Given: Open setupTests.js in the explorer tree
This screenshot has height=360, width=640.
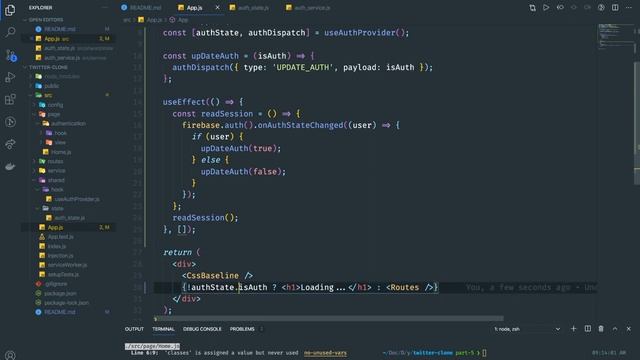Looking at the screenshot, I should 63,274.
